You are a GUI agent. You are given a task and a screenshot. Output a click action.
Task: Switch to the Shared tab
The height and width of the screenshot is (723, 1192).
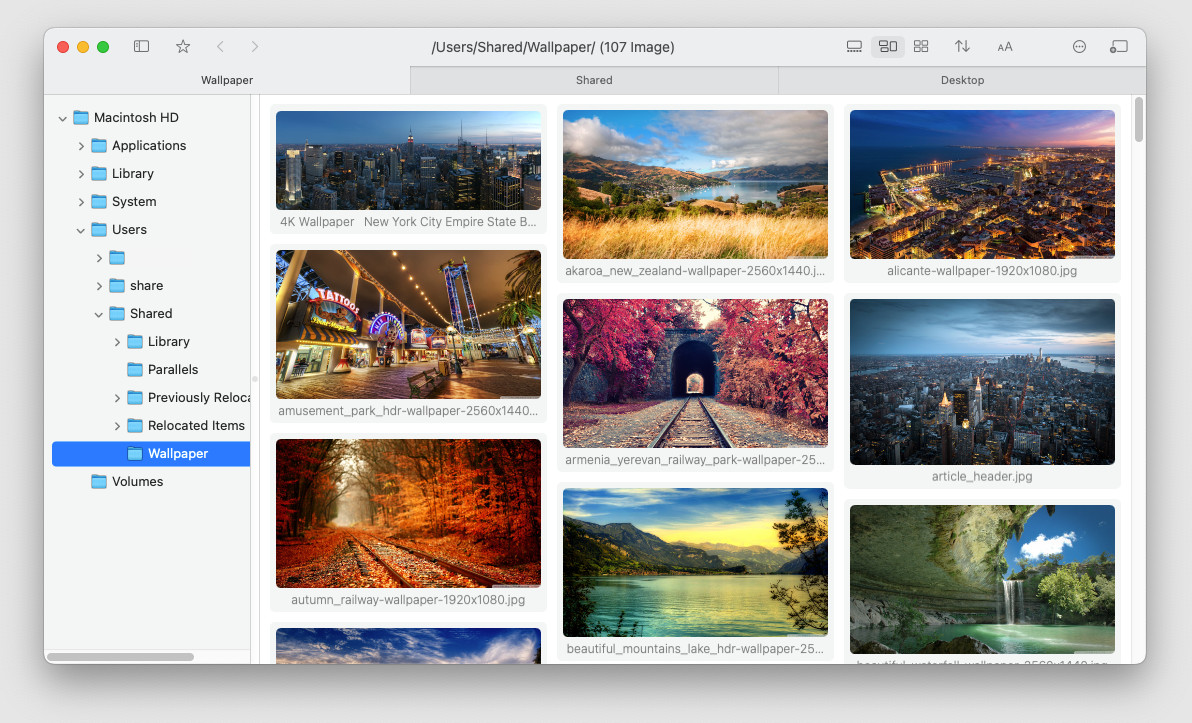coord(594,80)
